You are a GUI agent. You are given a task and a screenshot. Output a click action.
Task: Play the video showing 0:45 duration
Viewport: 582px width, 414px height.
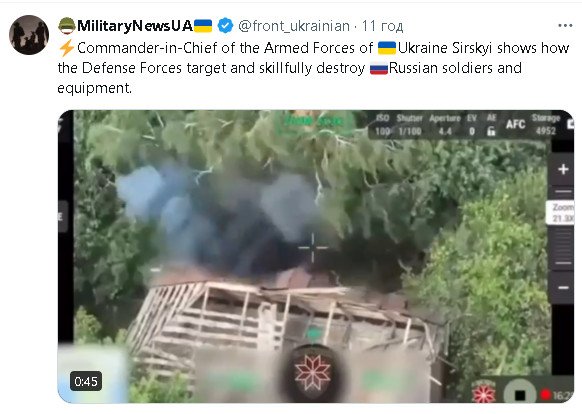(315, 256)
